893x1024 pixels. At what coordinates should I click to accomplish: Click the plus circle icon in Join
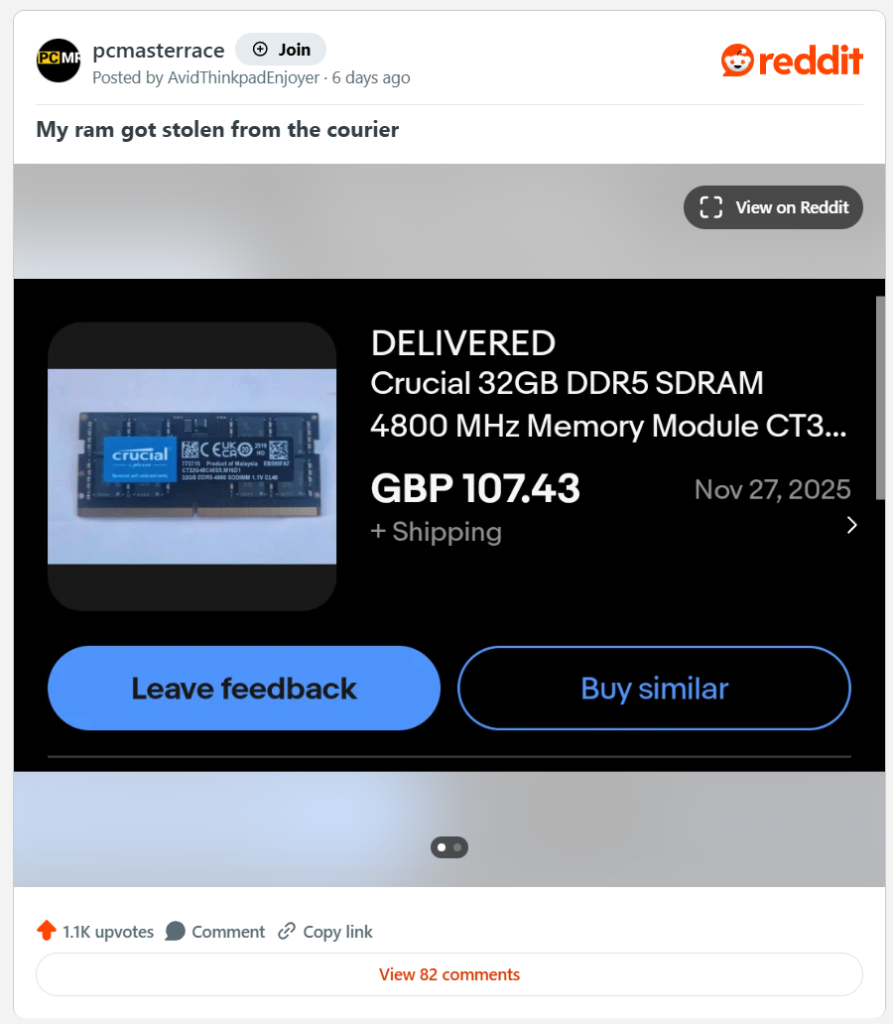coord(260,50)
